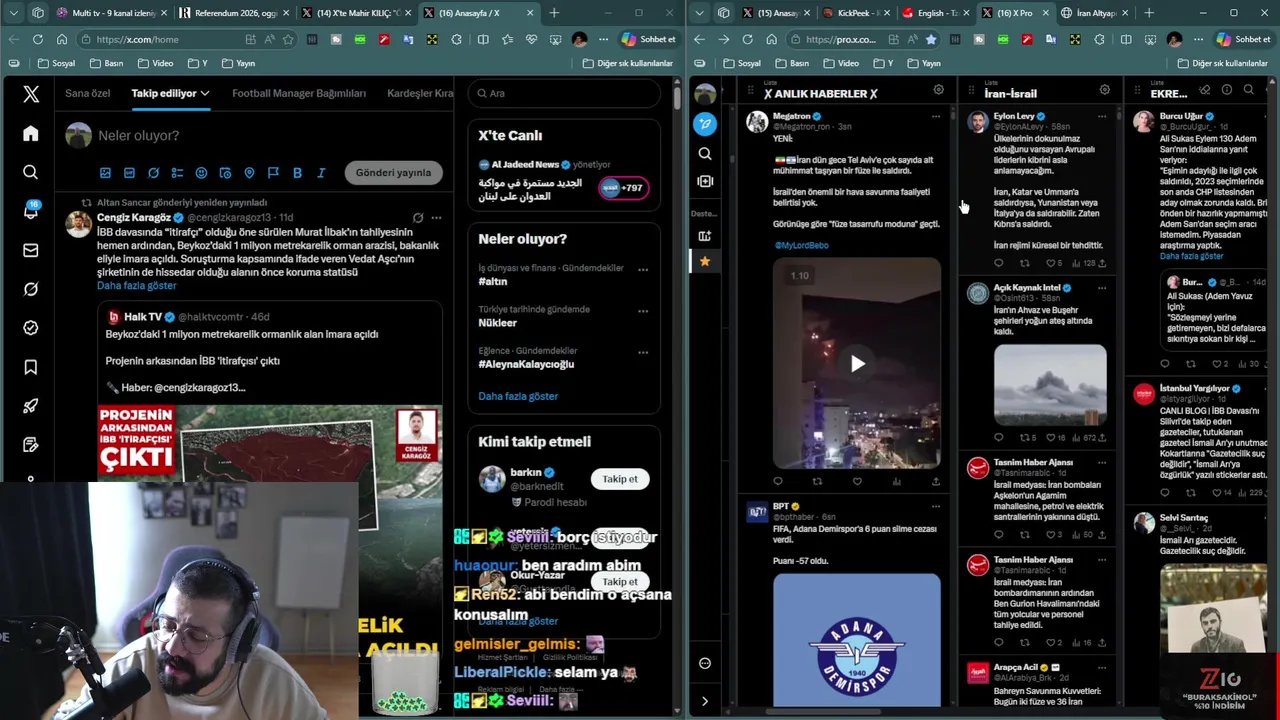Screen dimensions: 1280x720
Task: Open @MyLordBebo mention in Megatron tweet
Action: (801, 245)
